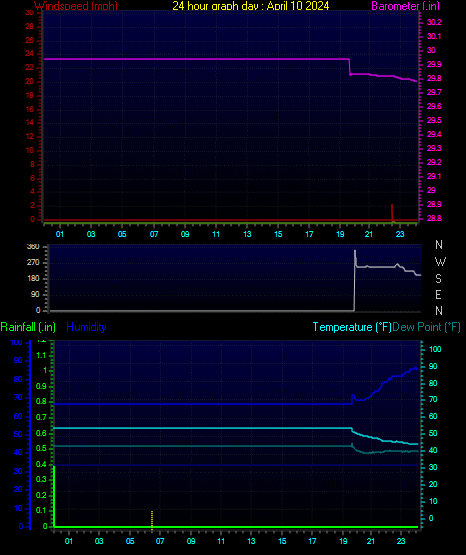Click the blue Humidity legend label
The image size is (466, 555).
(x=86, y=327)
